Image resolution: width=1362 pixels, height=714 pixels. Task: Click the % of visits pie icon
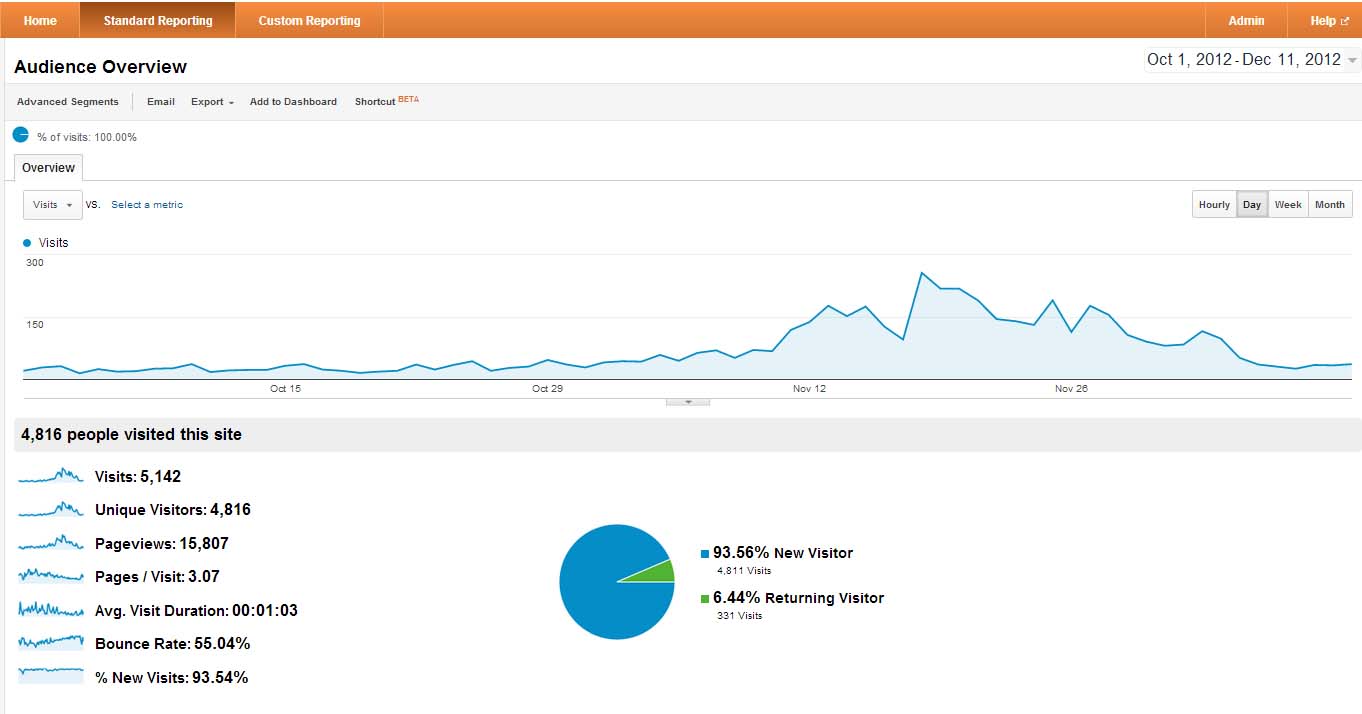click(x=20, y=135)
